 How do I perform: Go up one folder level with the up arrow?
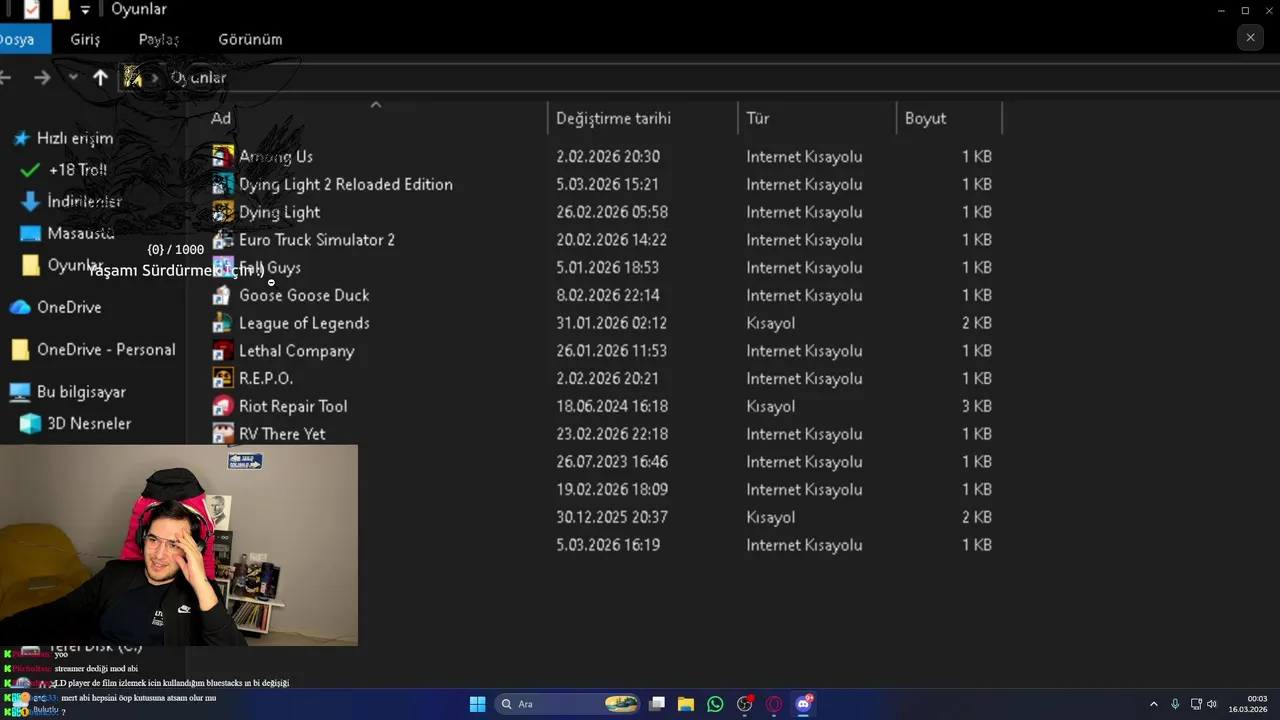[100, 78]
